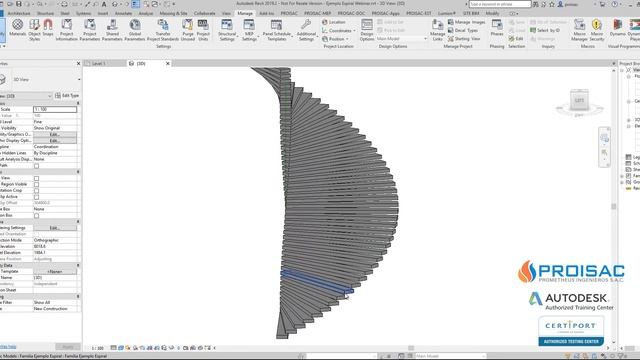Click the ViewCube in the 3D view
The height and width of the screenshot is (360, 640).
click(x=579, y=100)
